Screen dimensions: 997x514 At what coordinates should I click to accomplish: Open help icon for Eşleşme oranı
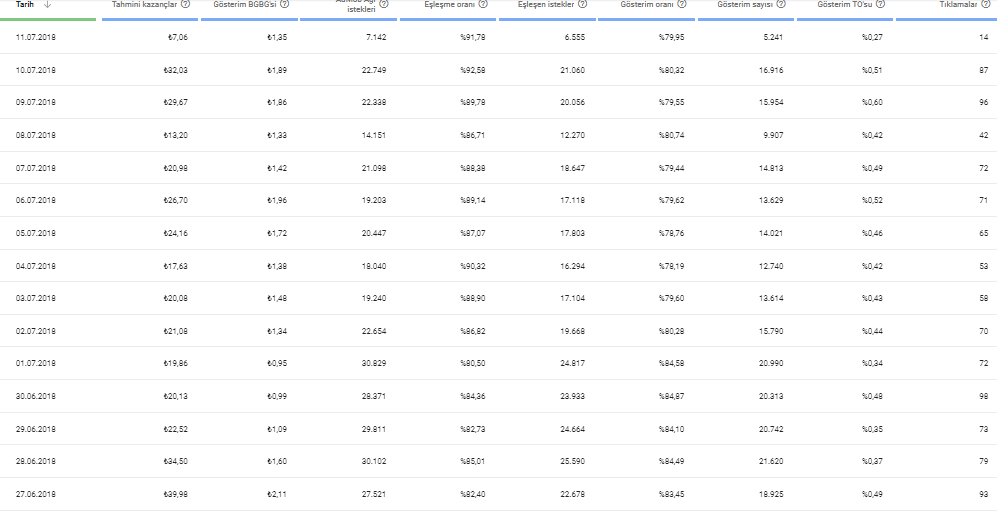coord(483,4)
